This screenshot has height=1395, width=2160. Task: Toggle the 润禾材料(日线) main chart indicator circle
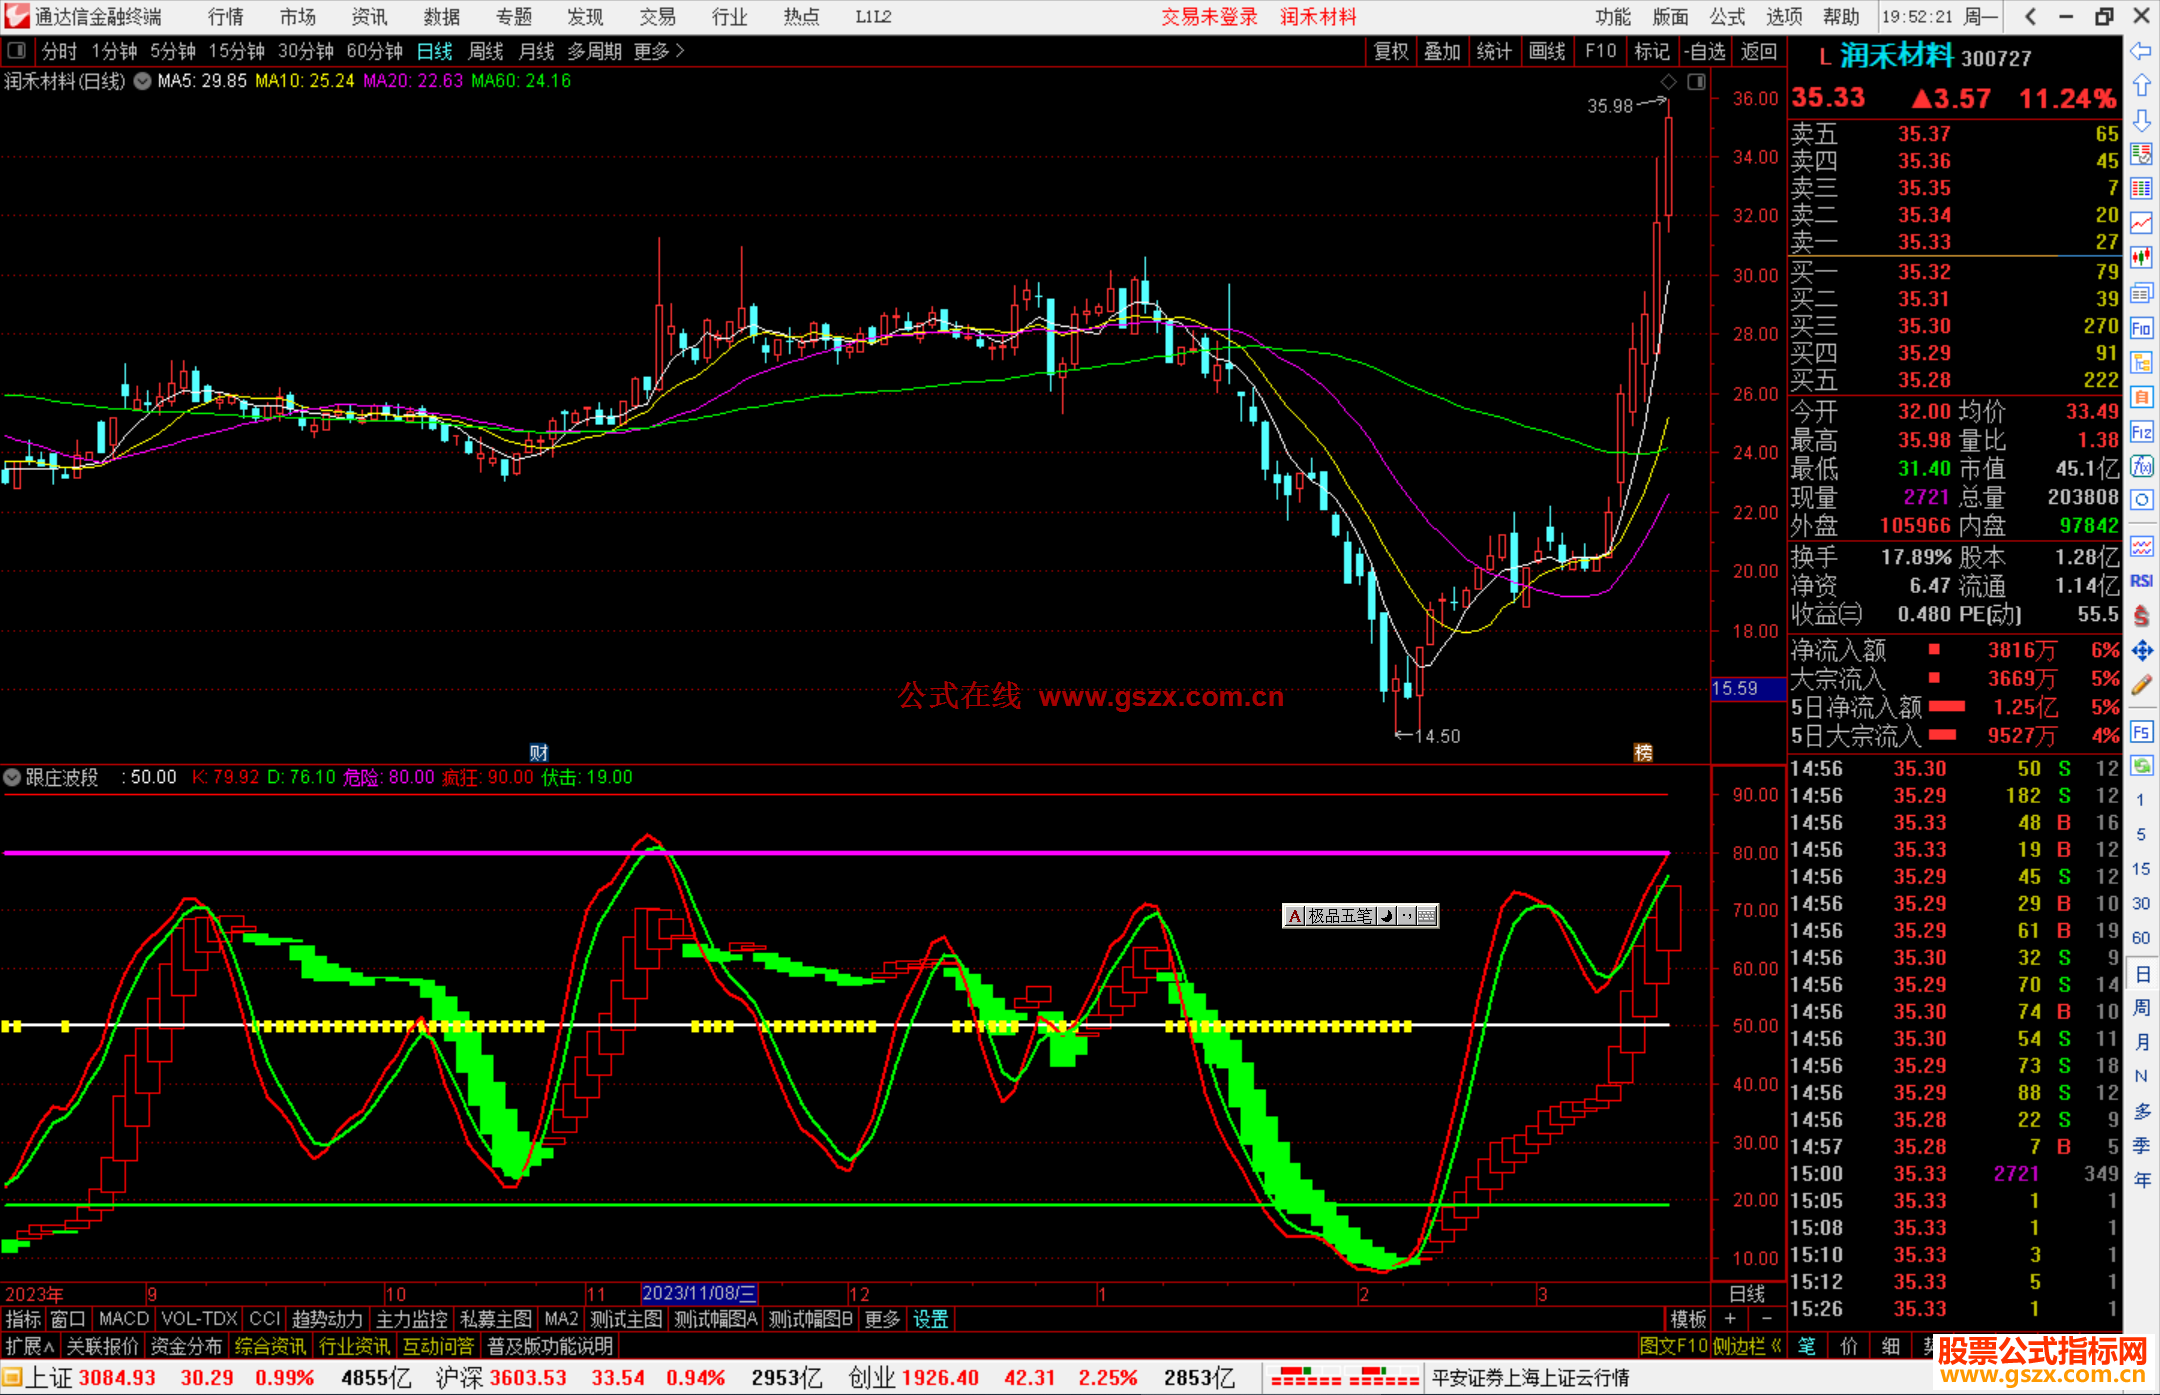(142, 81)
